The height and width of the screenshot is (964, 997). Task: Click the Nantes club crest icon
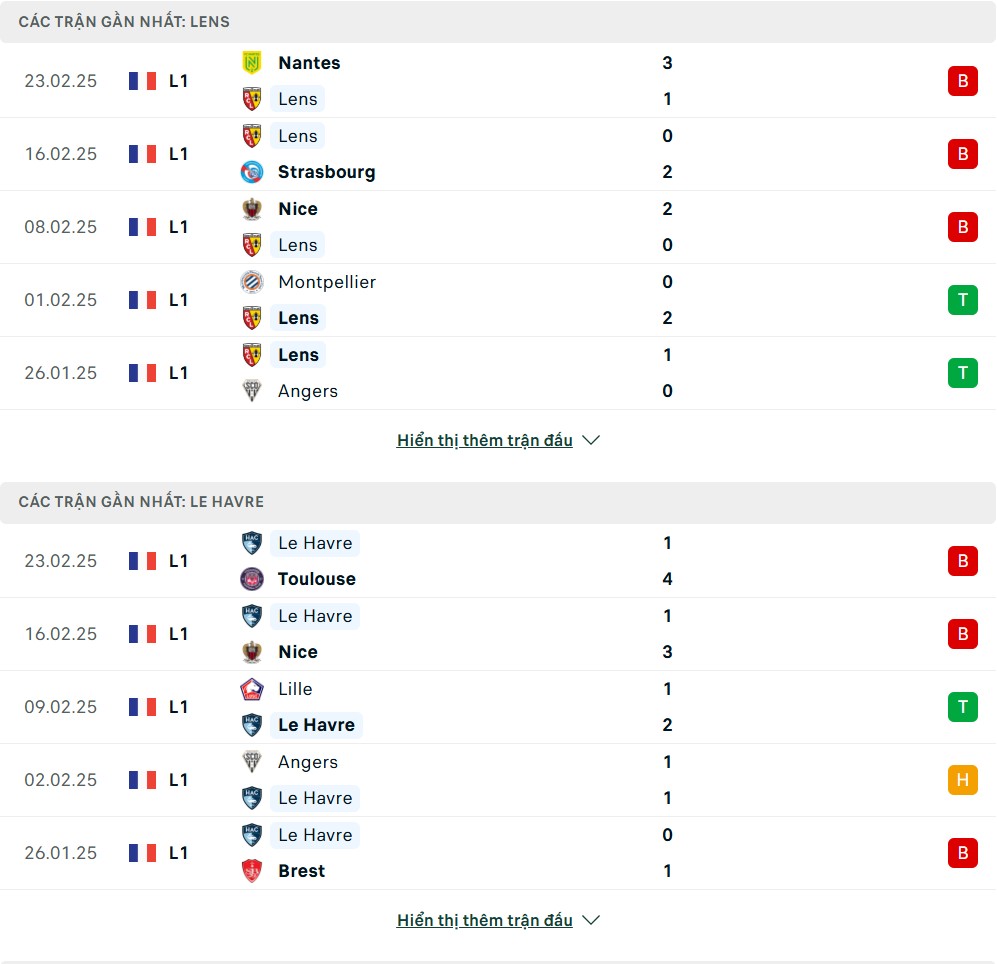252,63
